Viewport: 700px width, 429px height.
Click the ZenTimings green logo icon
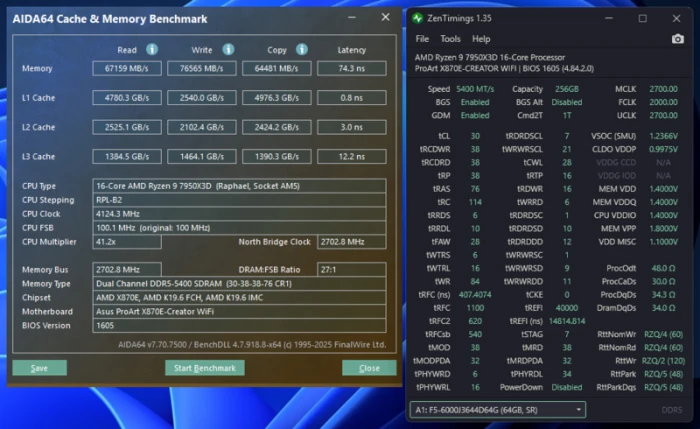(x=417, y=18)
